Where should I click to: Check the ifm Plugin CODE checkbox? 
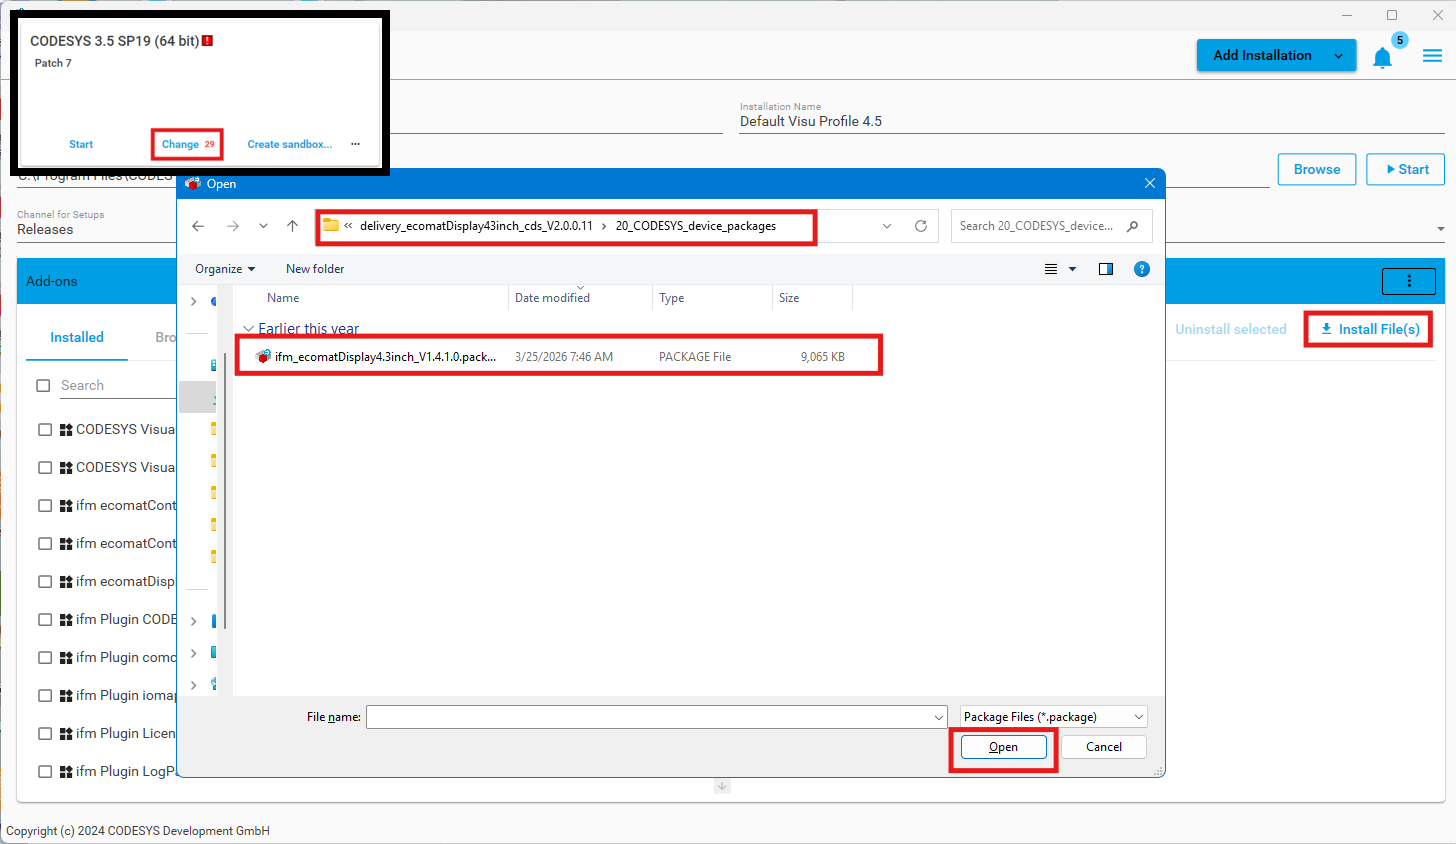(x=45, y=620)
